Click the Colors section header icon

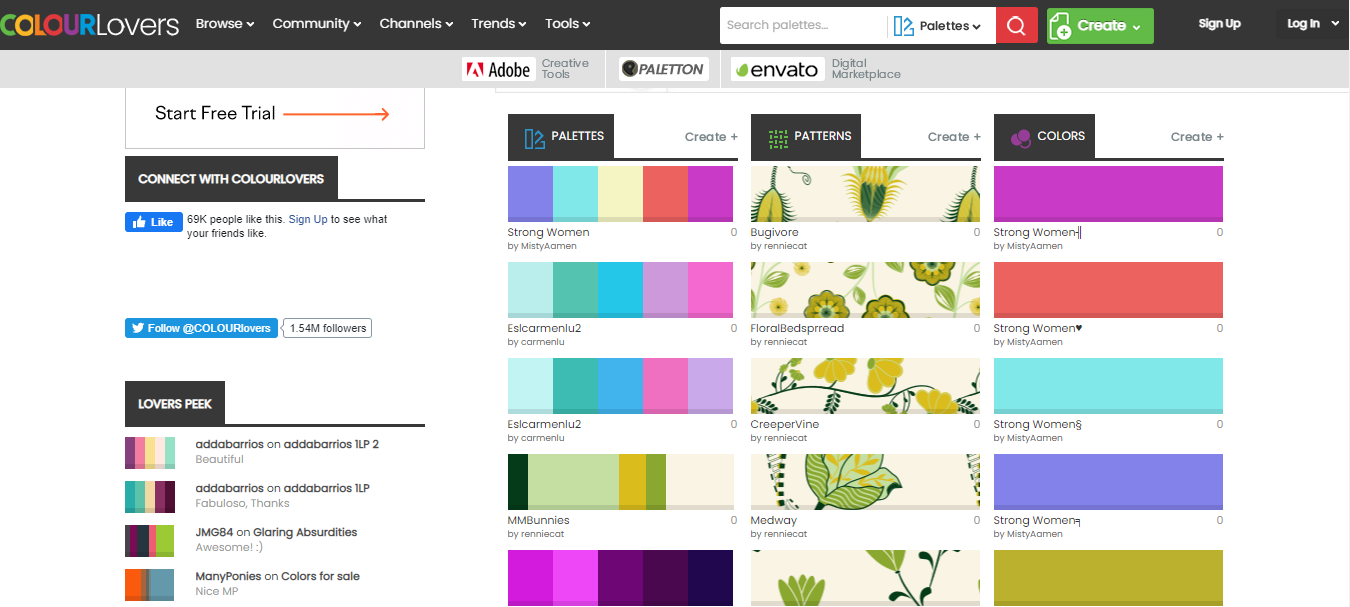[x=1020, y=138]
